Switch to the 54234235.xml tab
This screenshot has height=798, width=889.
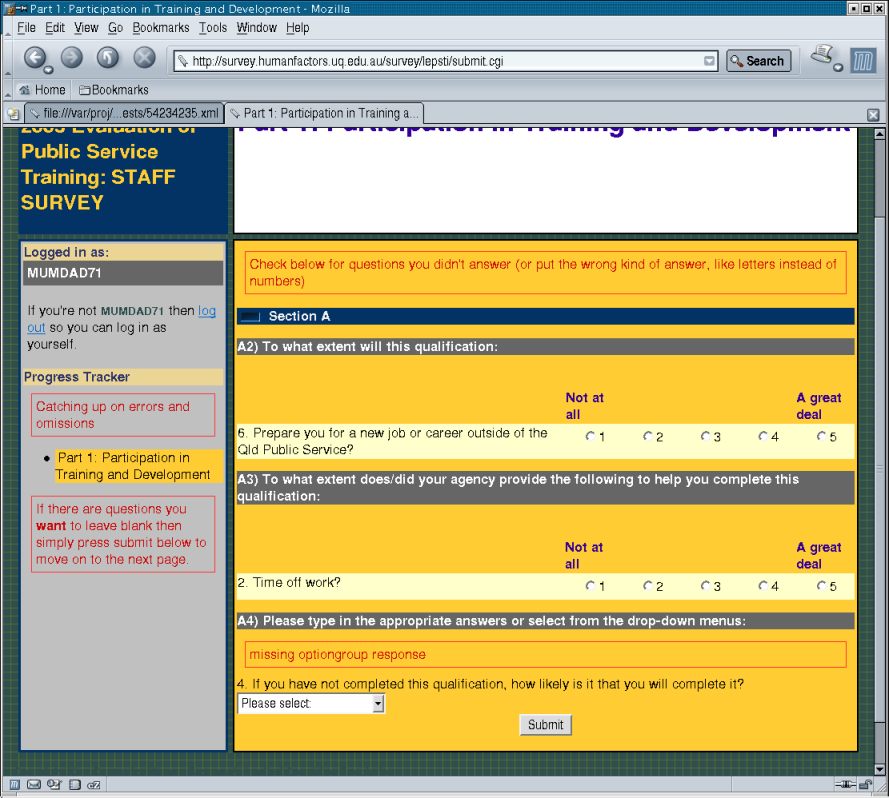click(123, 113)
